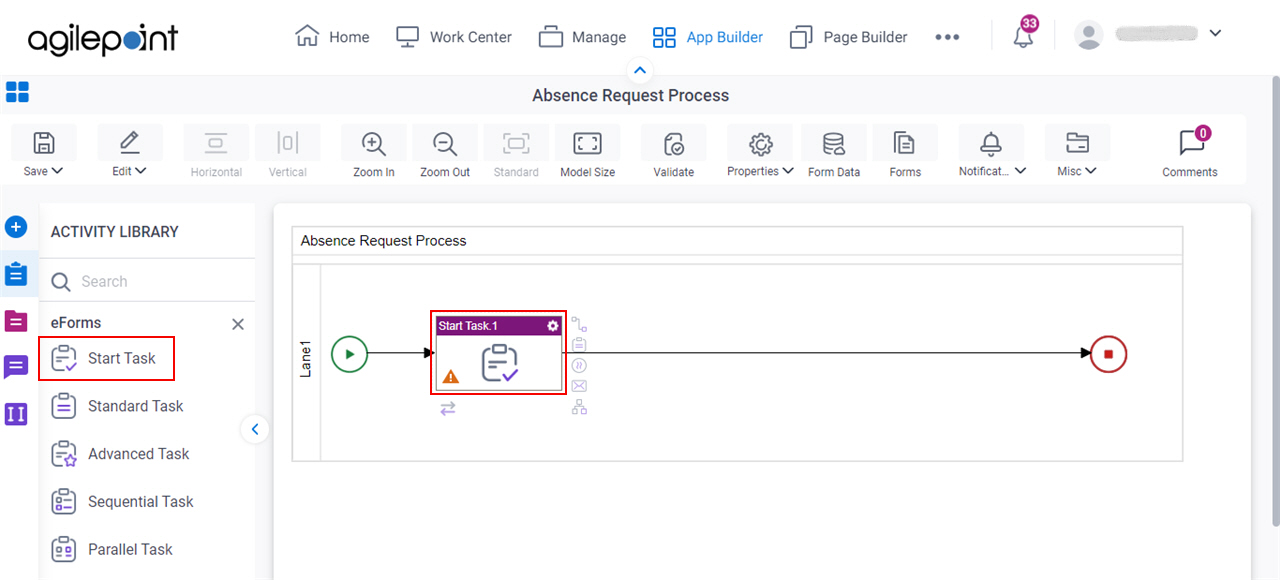Open the blue app grid icon
Viewport: 1280px width, 580px height.
pyautogui.click(x=17, y=92)
